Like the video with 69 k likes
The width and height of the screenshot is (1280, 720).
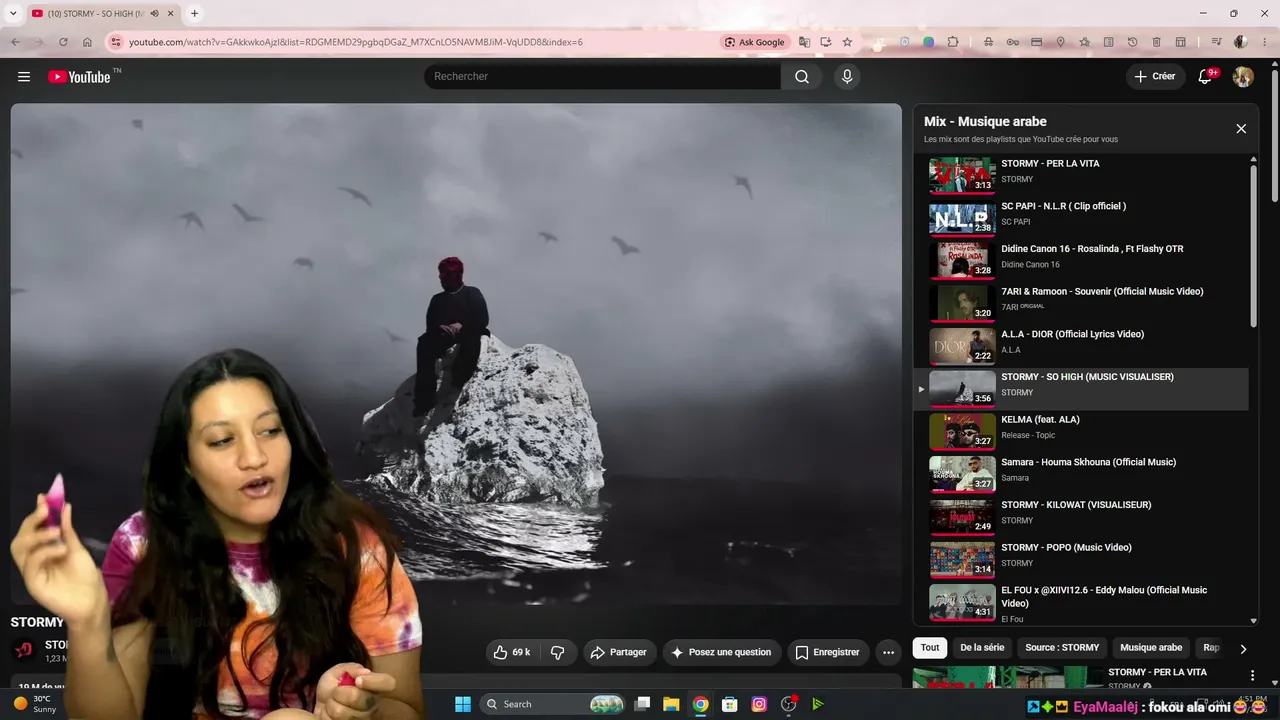(512, 652)
